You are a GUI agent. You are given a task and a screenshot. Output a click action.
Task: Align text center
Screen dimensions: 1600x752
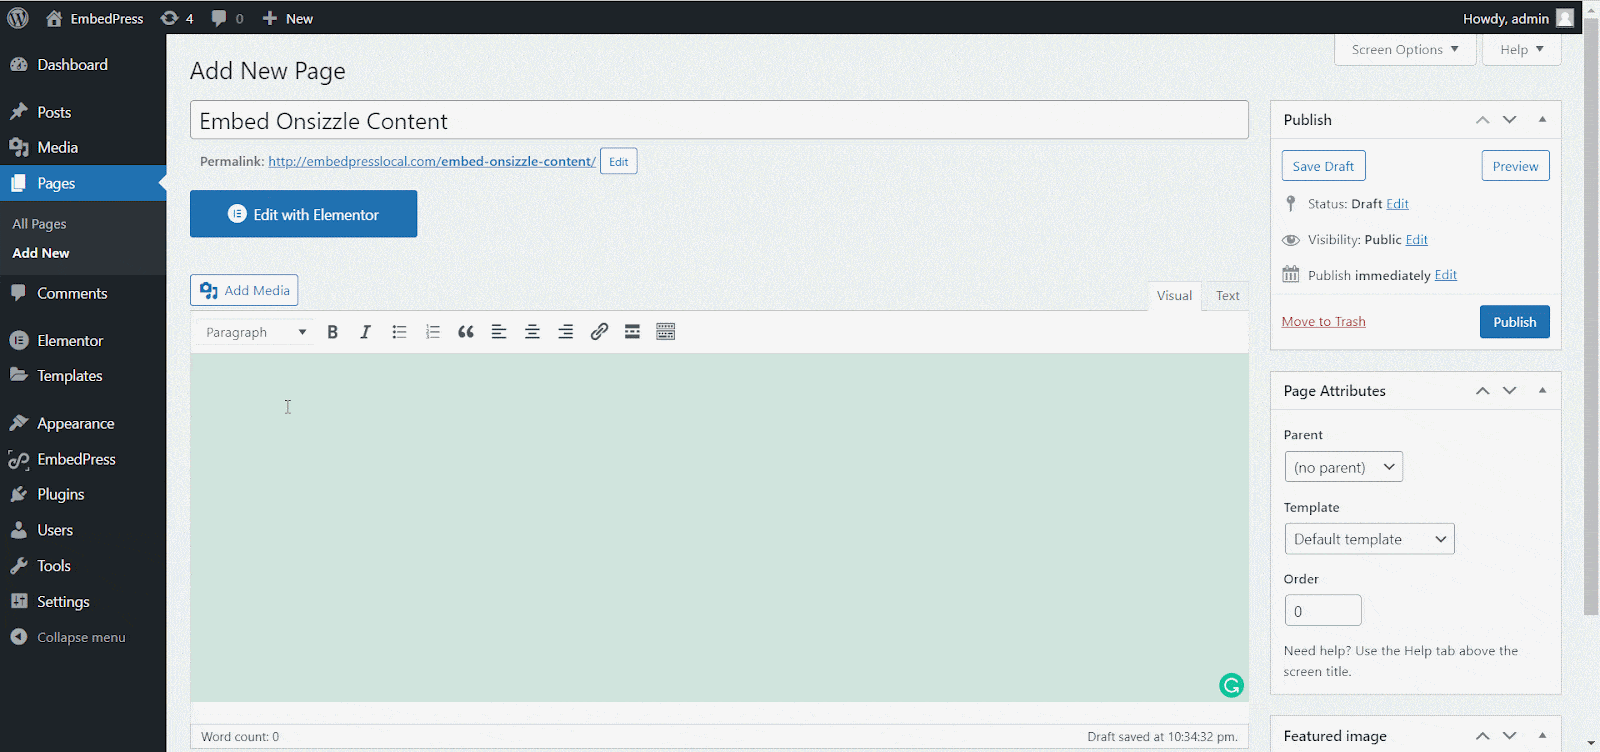coord(532,332)
